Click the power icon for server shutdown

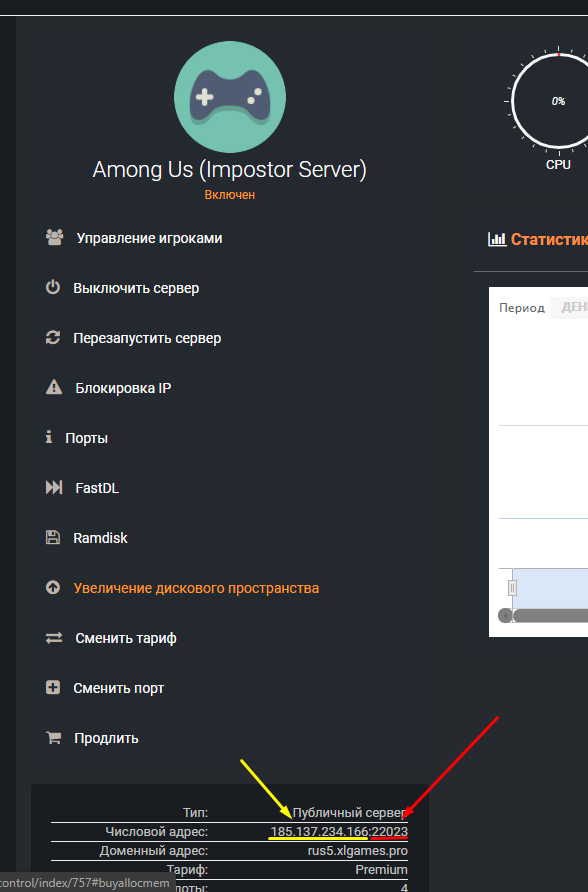[x=53, y=287]
